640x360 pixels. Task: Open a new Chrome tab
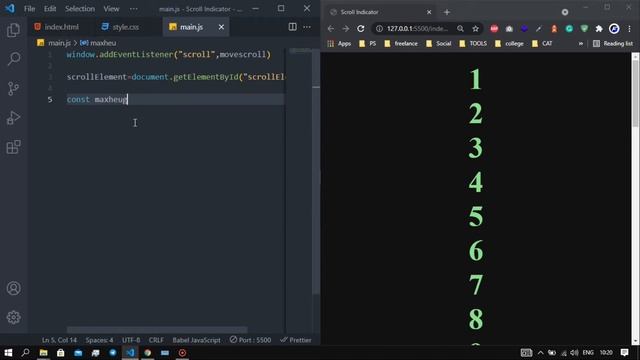(x=447, y=12)
